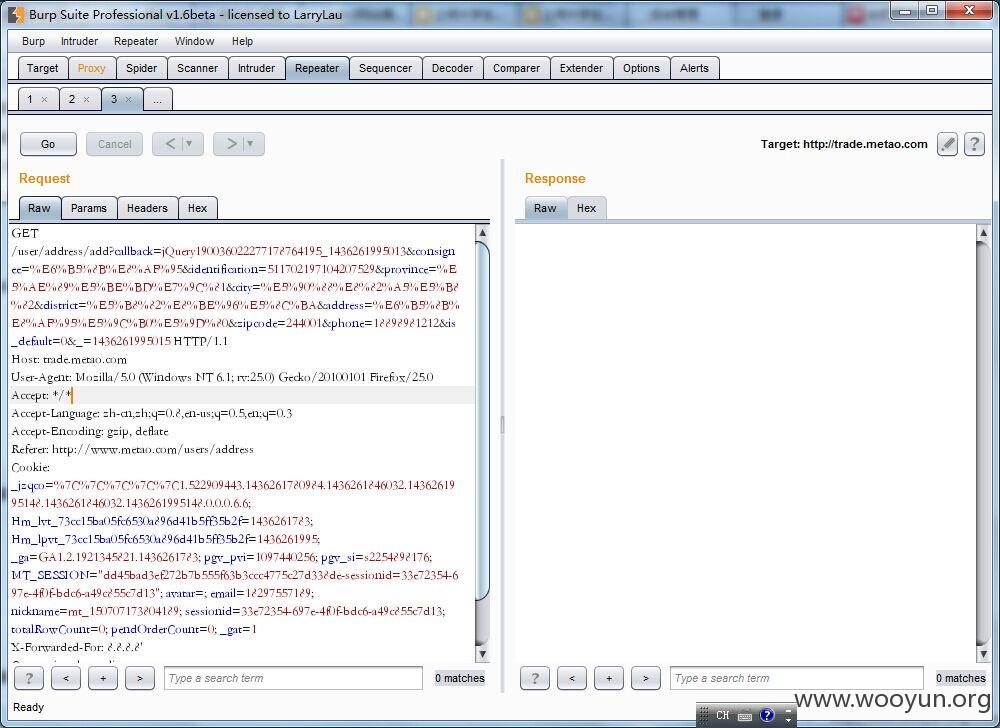
Task: Switch to the Options tab
Action: pos(641,68)
